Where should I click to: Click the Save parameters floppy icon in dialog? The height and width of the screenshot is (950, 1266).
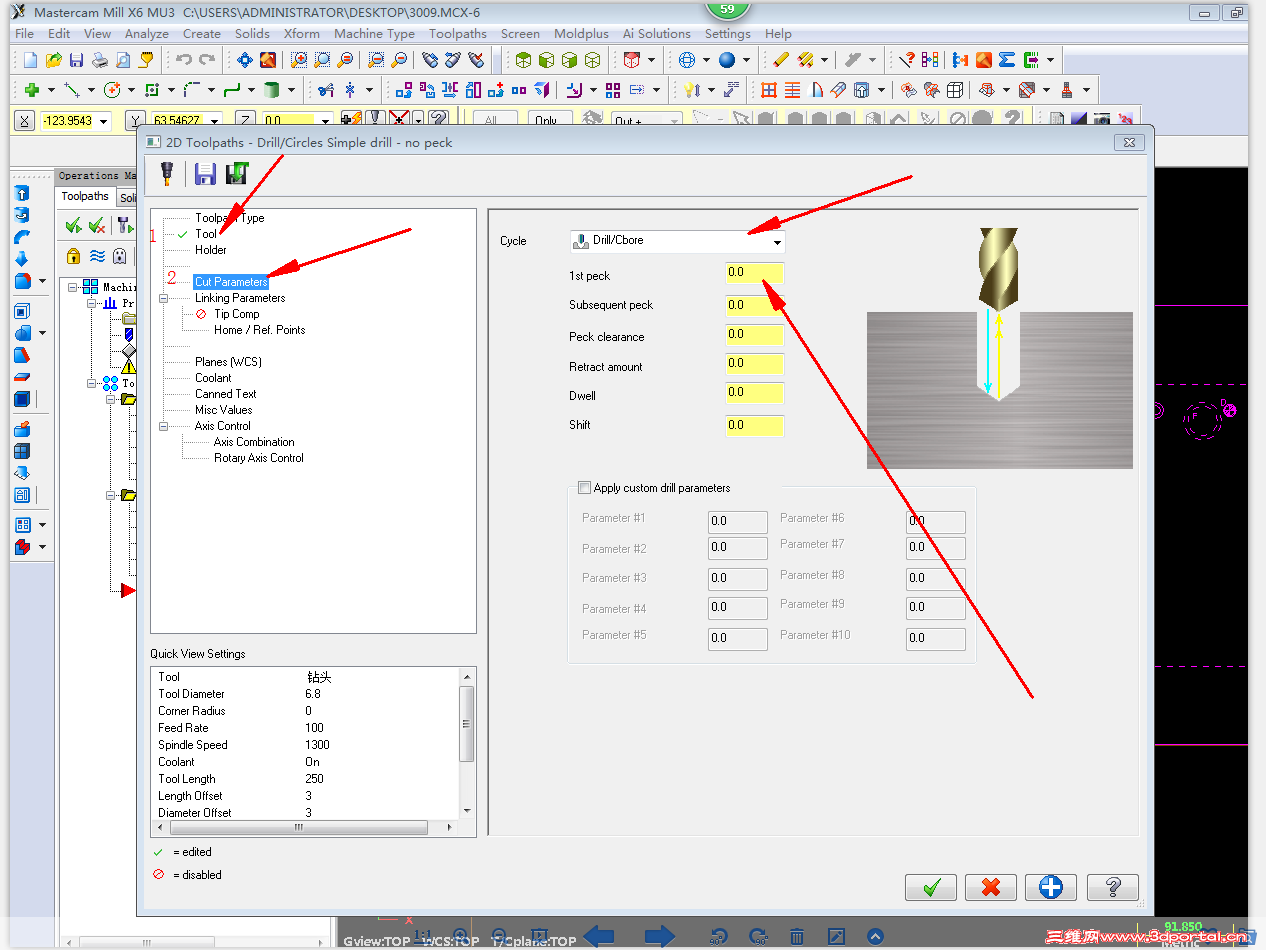point(205,174)
